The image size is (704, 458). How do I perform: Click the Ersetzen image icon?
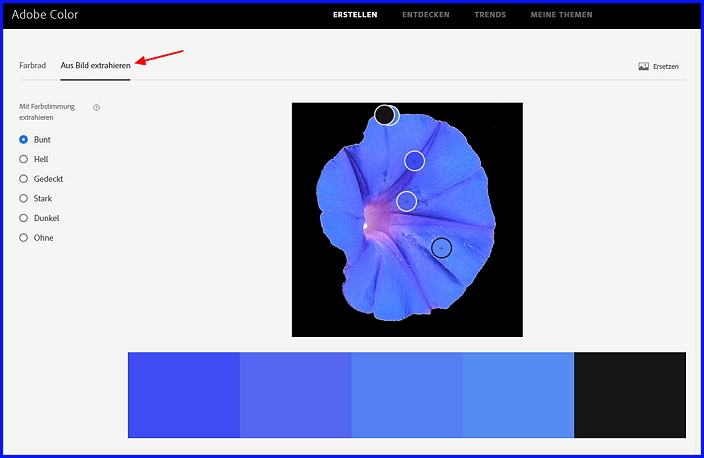coord(644,67)
